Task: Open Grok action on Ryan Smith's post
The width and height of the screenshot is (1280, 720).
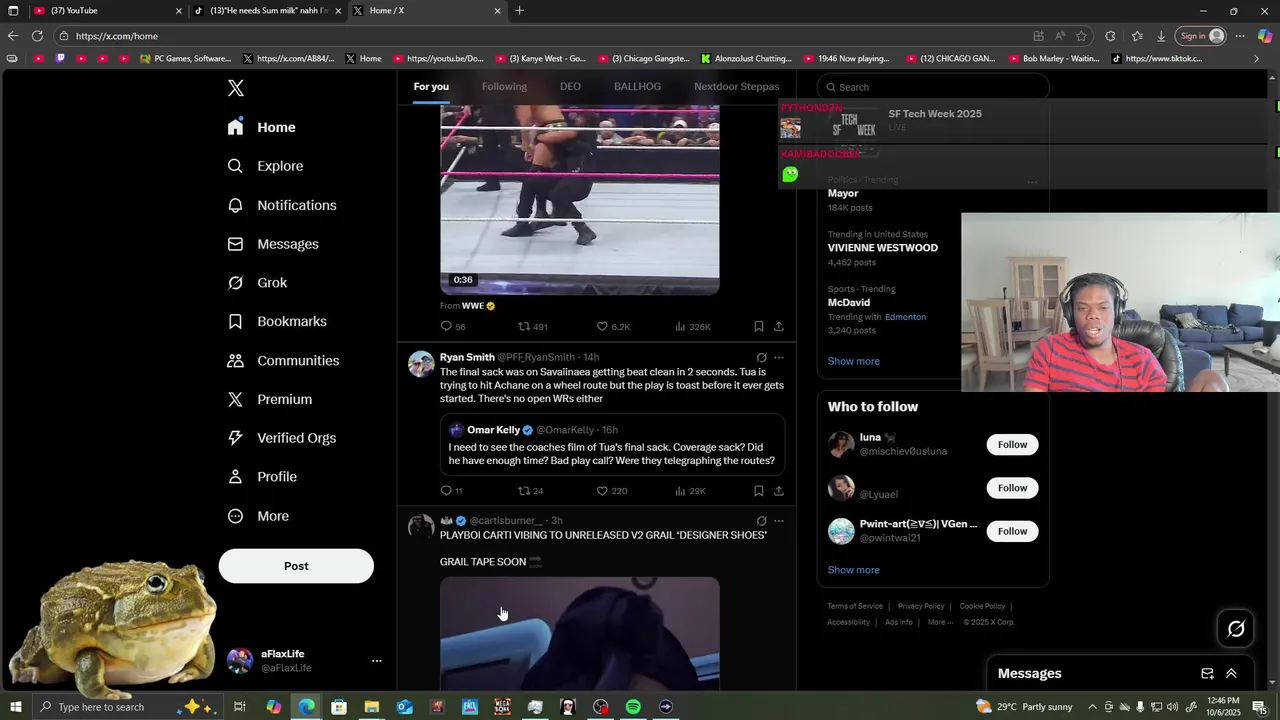Action: (761, 357)
